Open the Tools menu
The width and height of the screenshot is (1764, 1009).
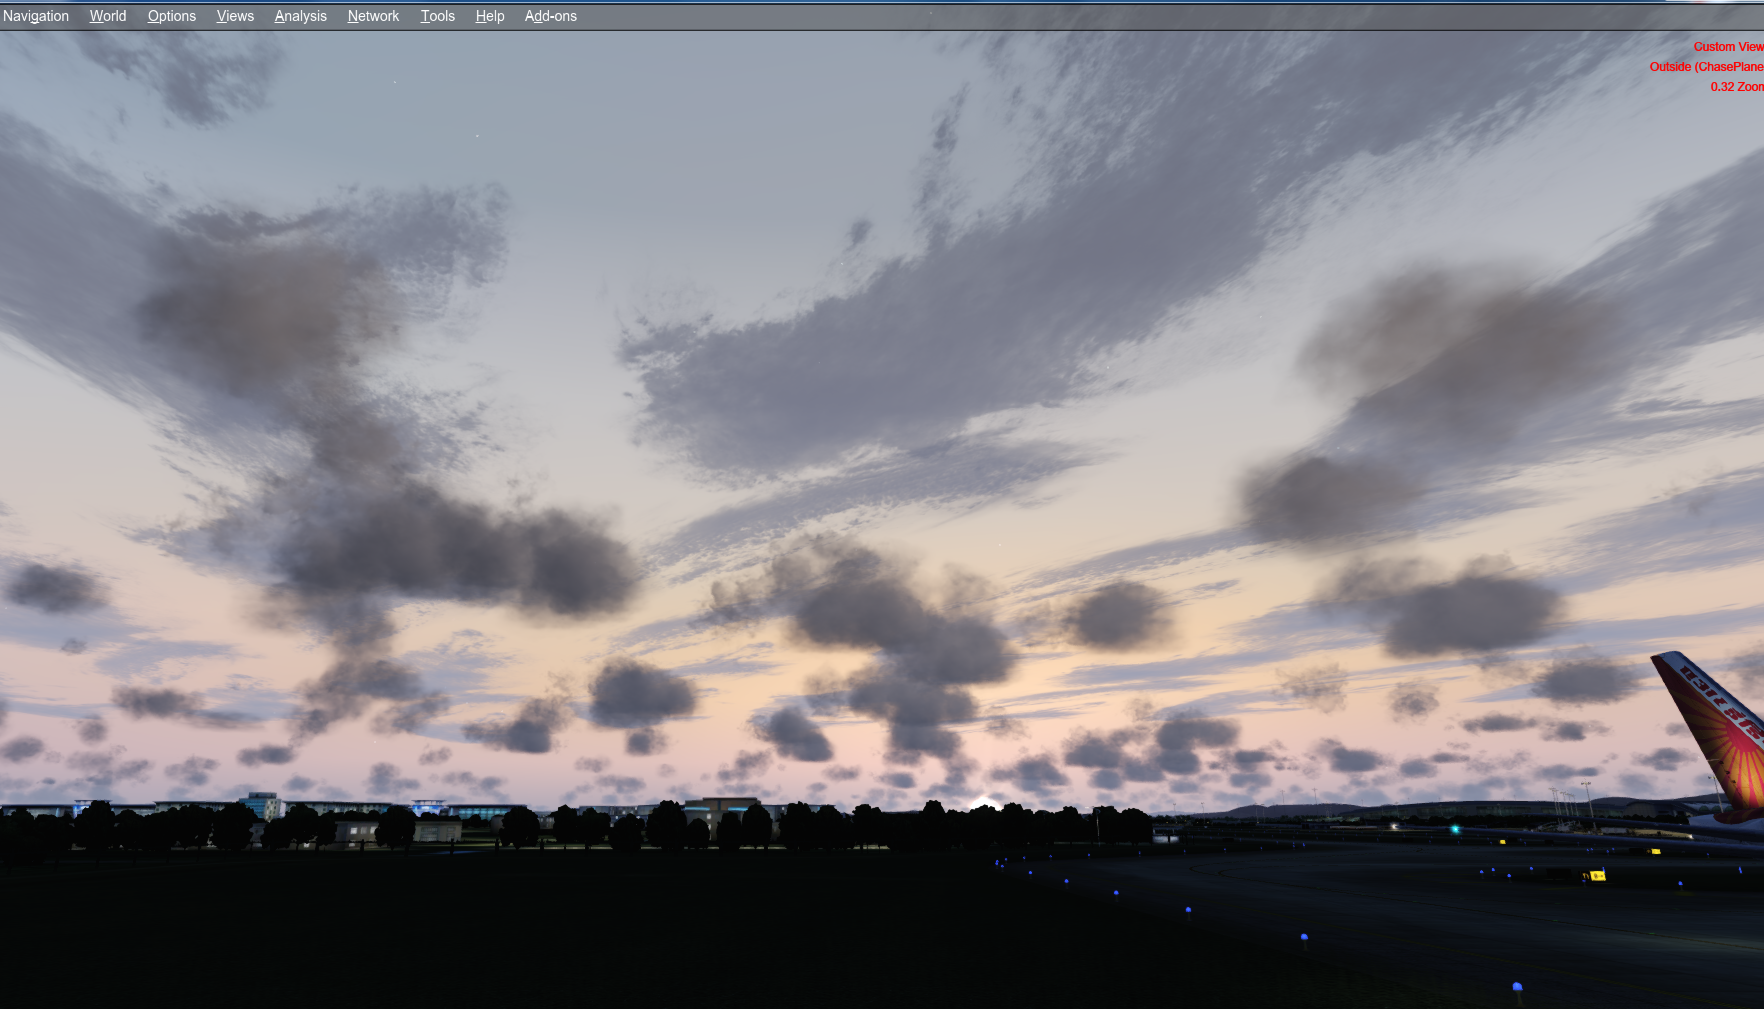437,16
